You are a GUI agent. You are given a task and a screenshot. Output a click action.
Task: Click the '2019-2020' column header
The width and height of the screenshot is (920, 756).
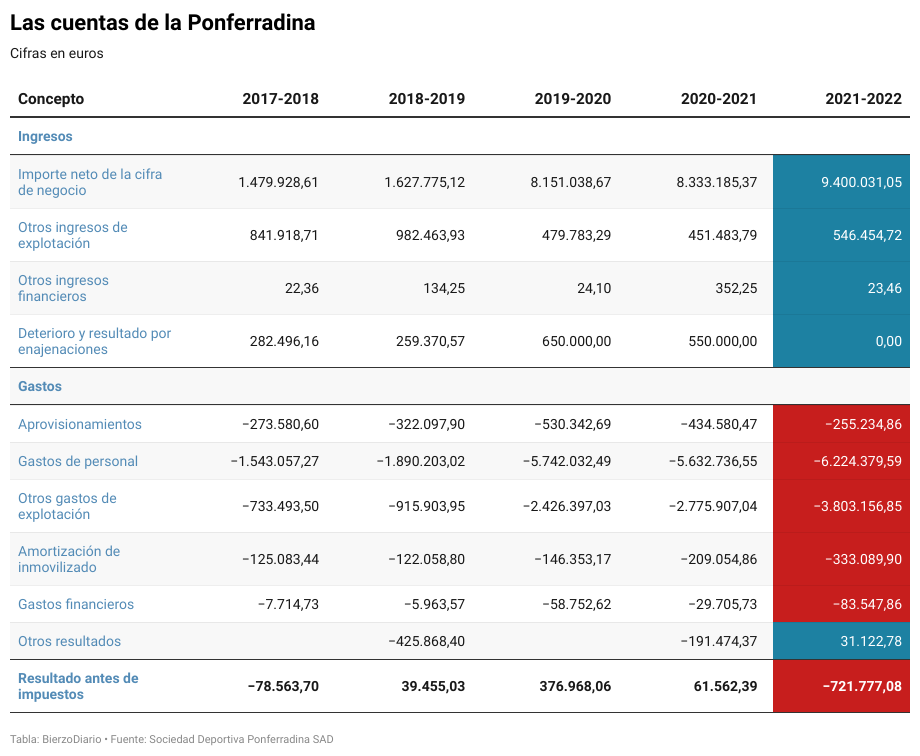point(573,99)
